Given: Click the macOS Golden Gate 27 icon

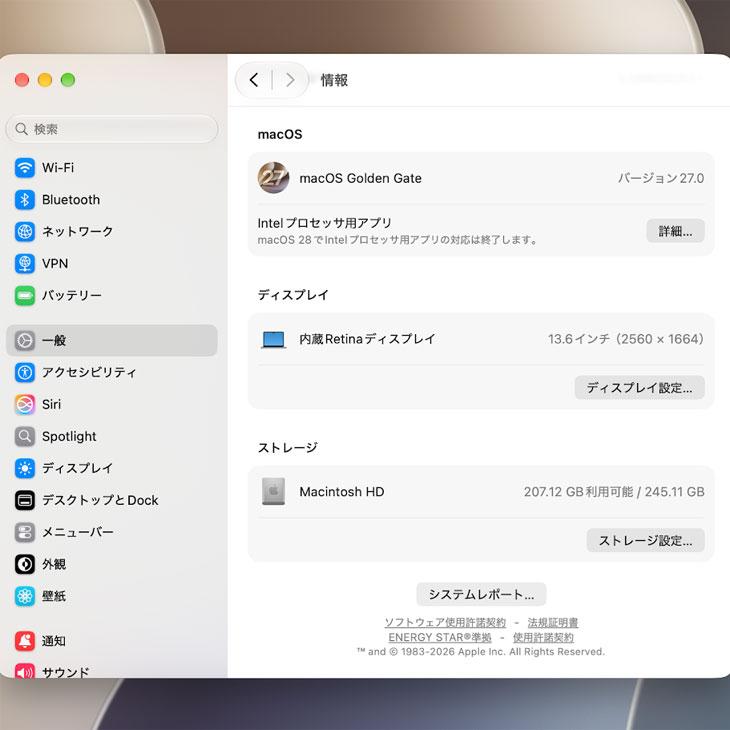Looking at the screenshot, I should pos(273,177).
